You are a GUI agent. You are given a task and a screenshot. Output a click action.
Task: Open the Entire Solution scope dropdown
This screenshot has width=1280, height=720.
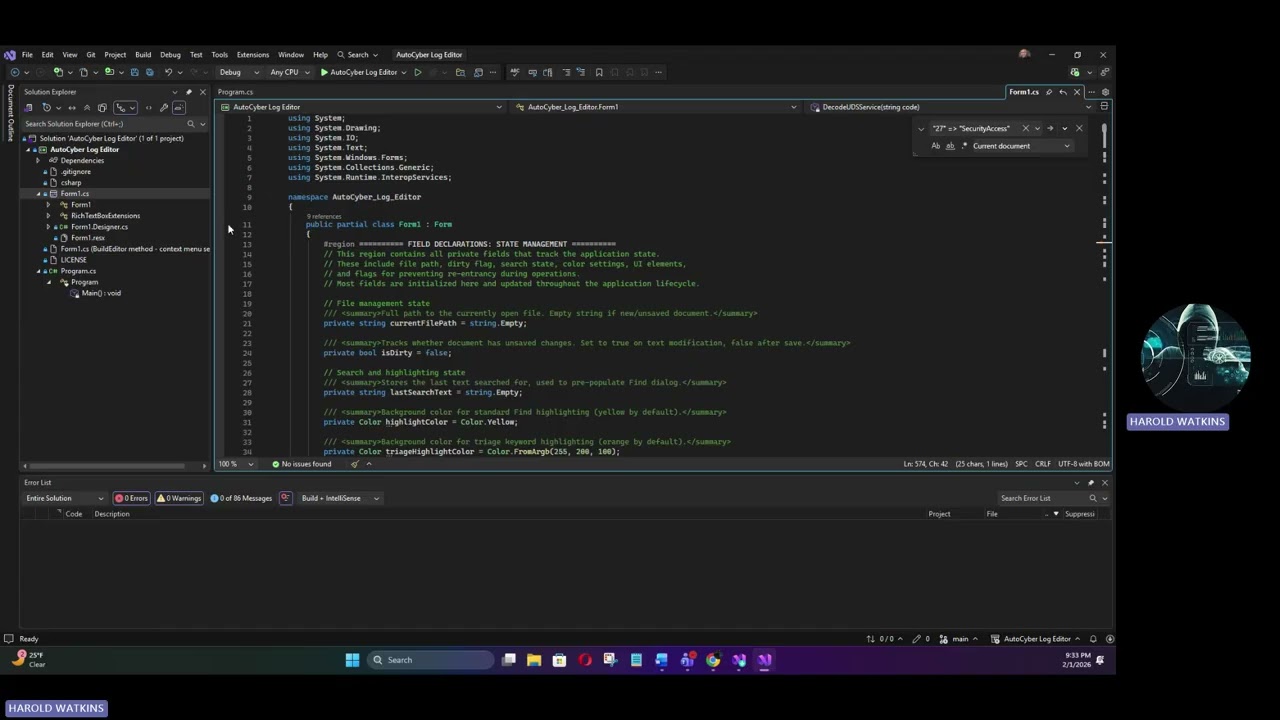click(x=65, y=498)
